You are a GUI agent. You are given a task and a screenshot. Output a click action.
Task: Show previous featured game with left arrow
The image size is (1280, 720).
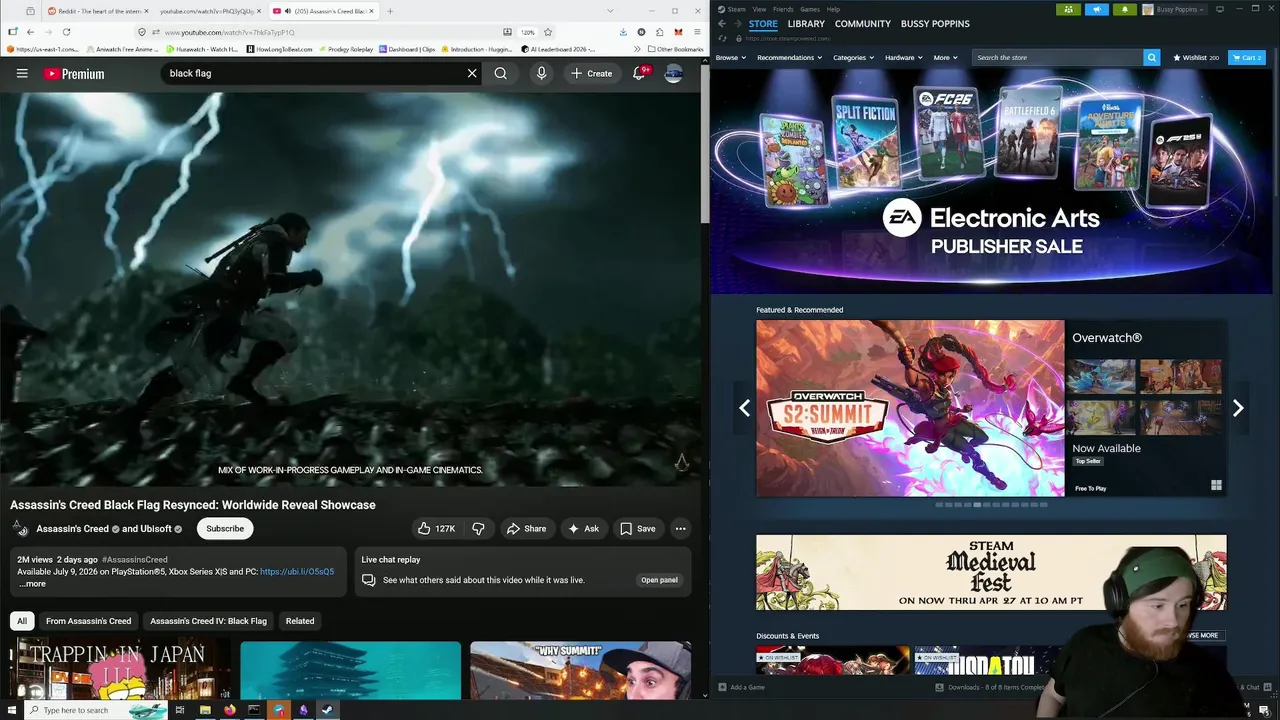tap(744, 408)
